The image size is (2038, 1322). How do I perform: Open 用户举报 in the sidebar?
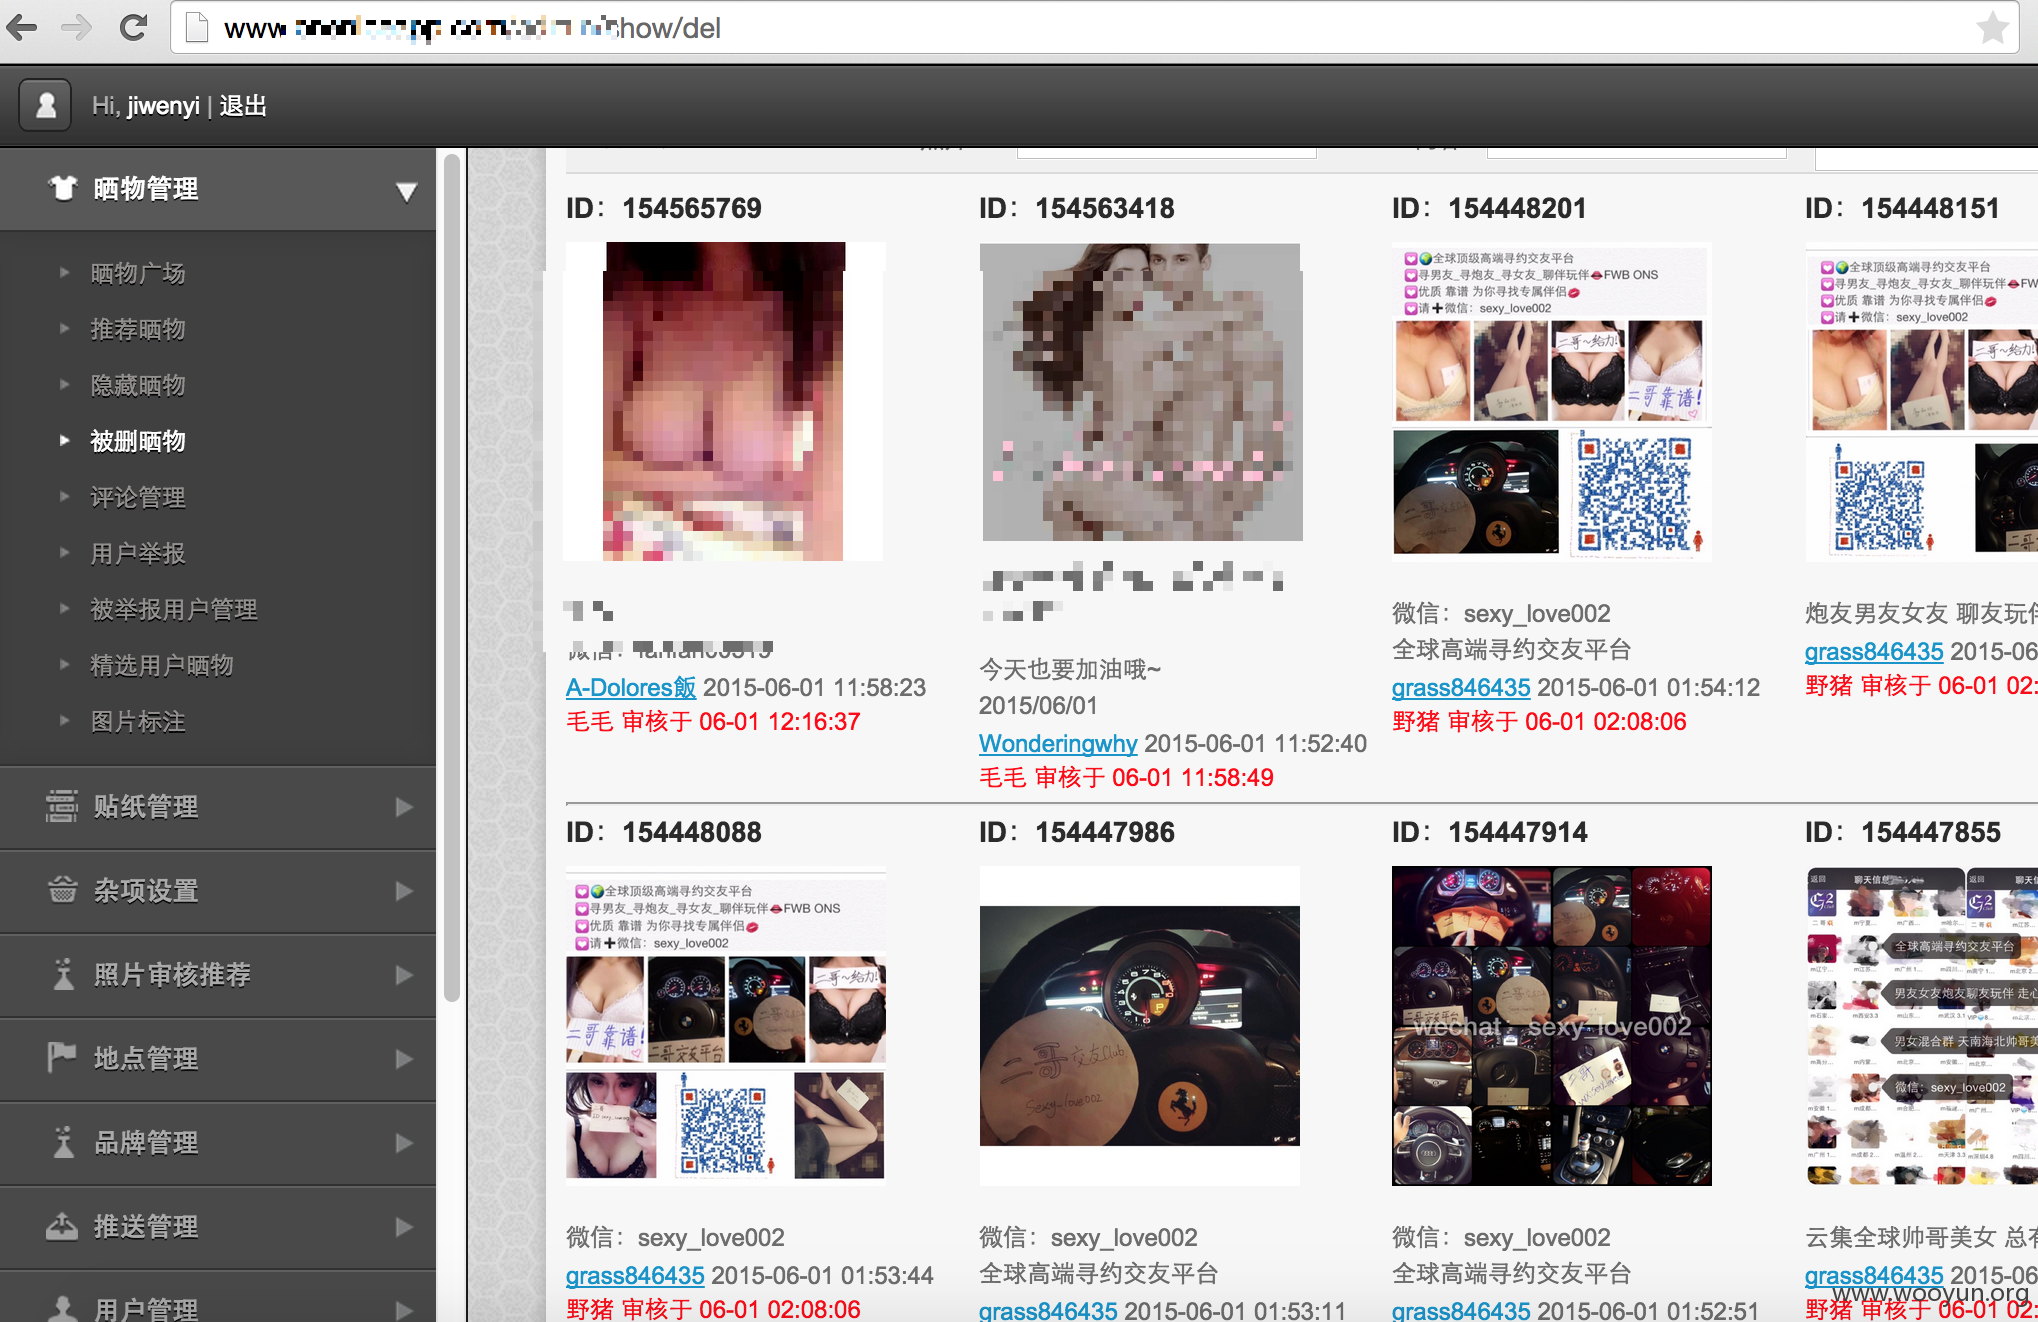(138, 553)
